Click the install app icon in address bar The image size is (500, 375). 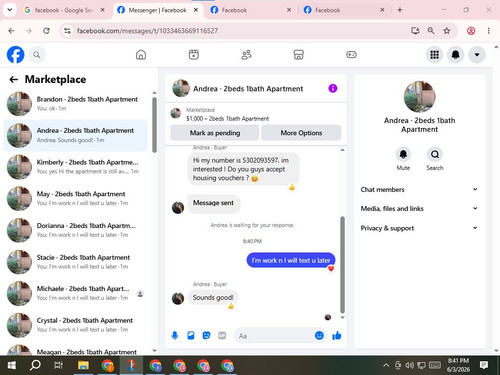[415, 31]
